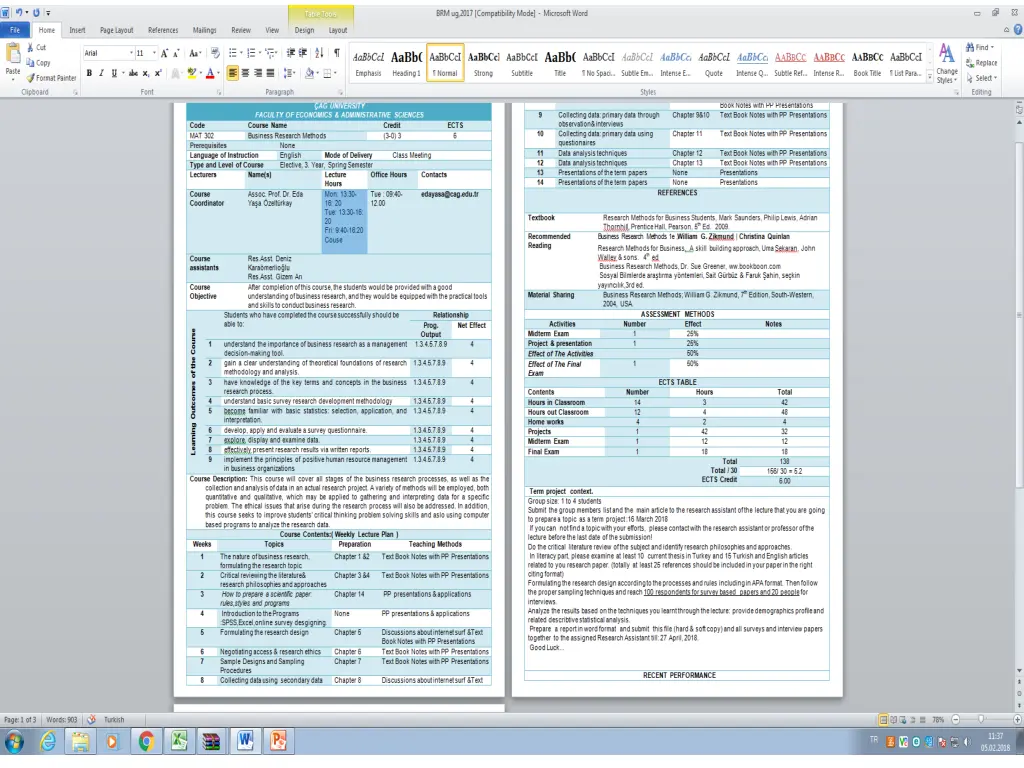
Task: Apply the Book Title style
Action: (867, 63)
